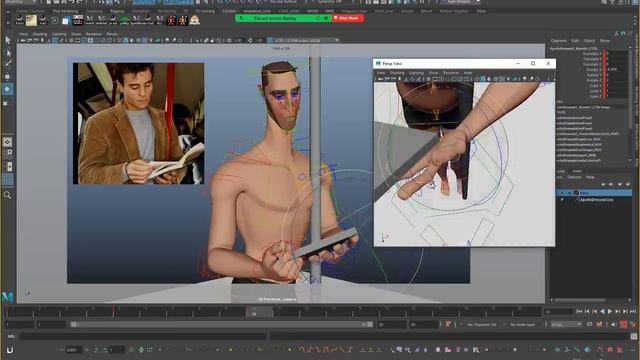Image resolution: width=640 pixels, height=360 pixels.
Task: Toggle highlighted blue shading icon in Persp View toolbar
Action: click(483, 79)
